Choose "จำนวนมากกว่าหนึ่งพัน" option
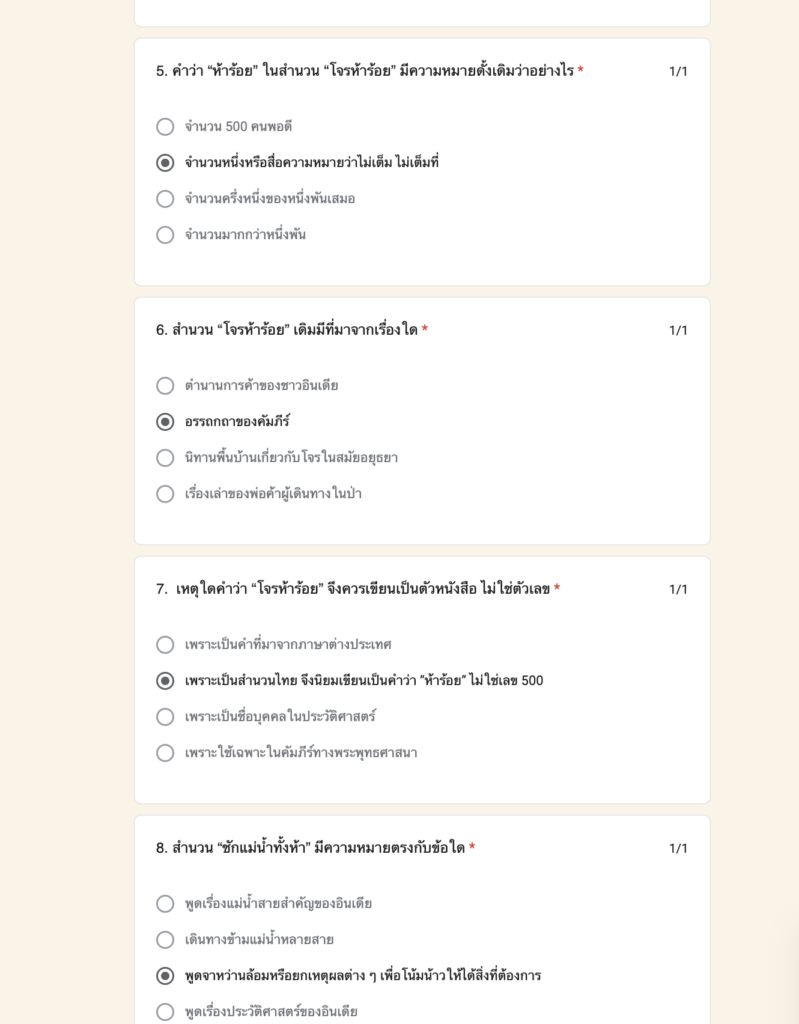Viewport: 799px width, 1024px height. [x=165, y=234]
